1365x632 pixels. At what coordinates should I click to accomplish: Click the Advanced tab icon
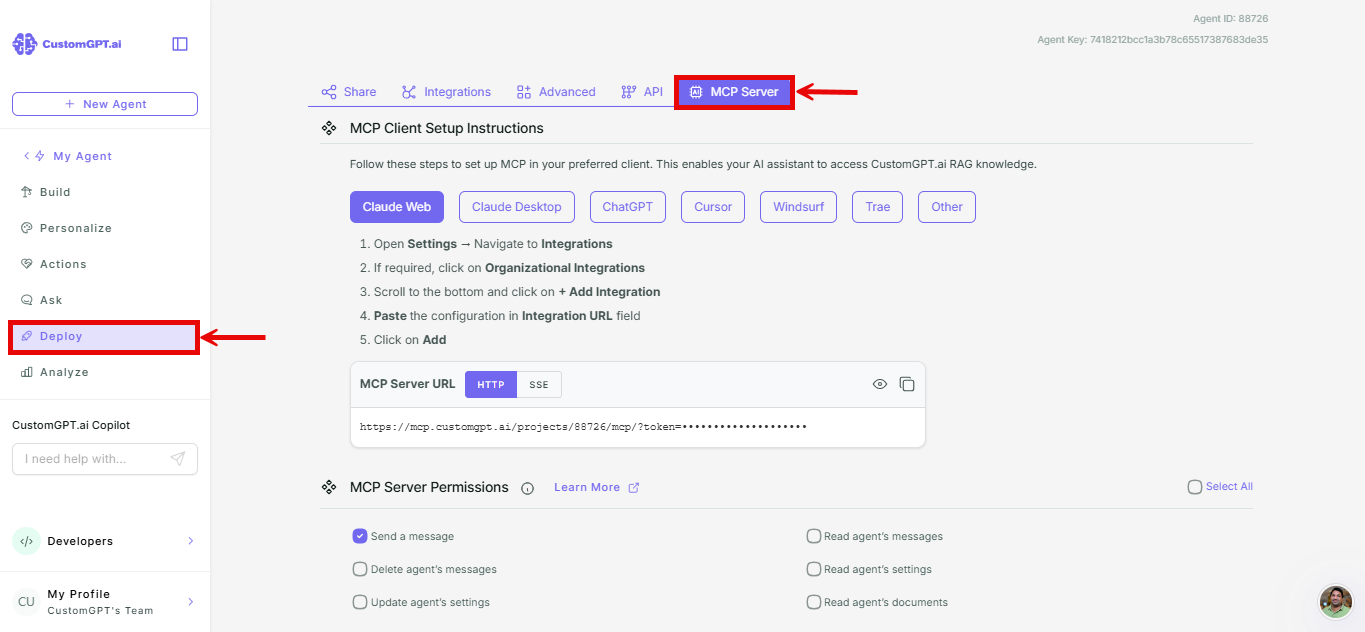524,92
